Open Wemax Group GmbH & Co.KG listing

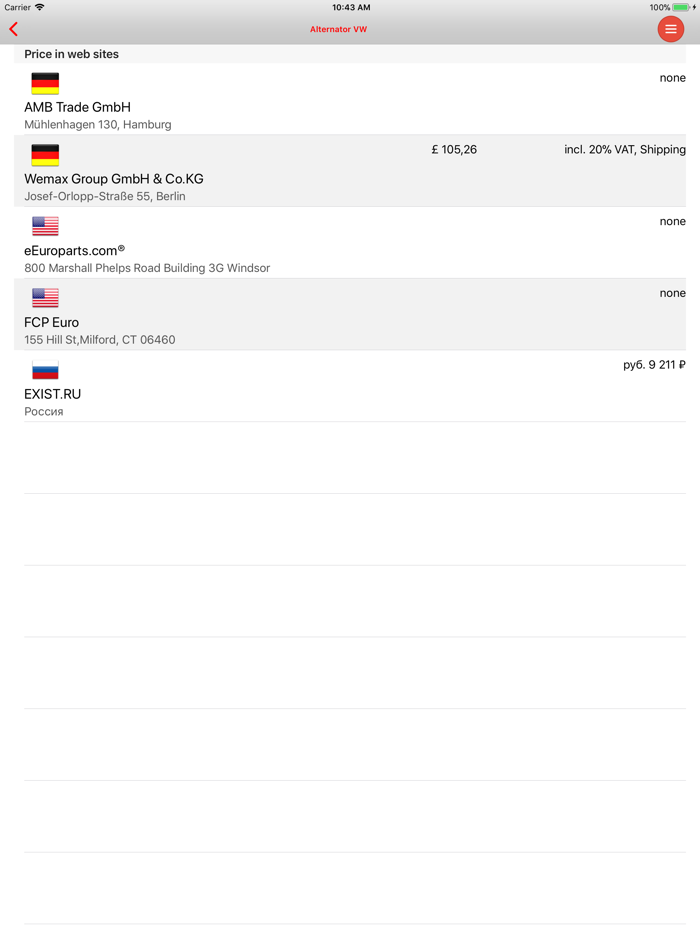[114, 179]
